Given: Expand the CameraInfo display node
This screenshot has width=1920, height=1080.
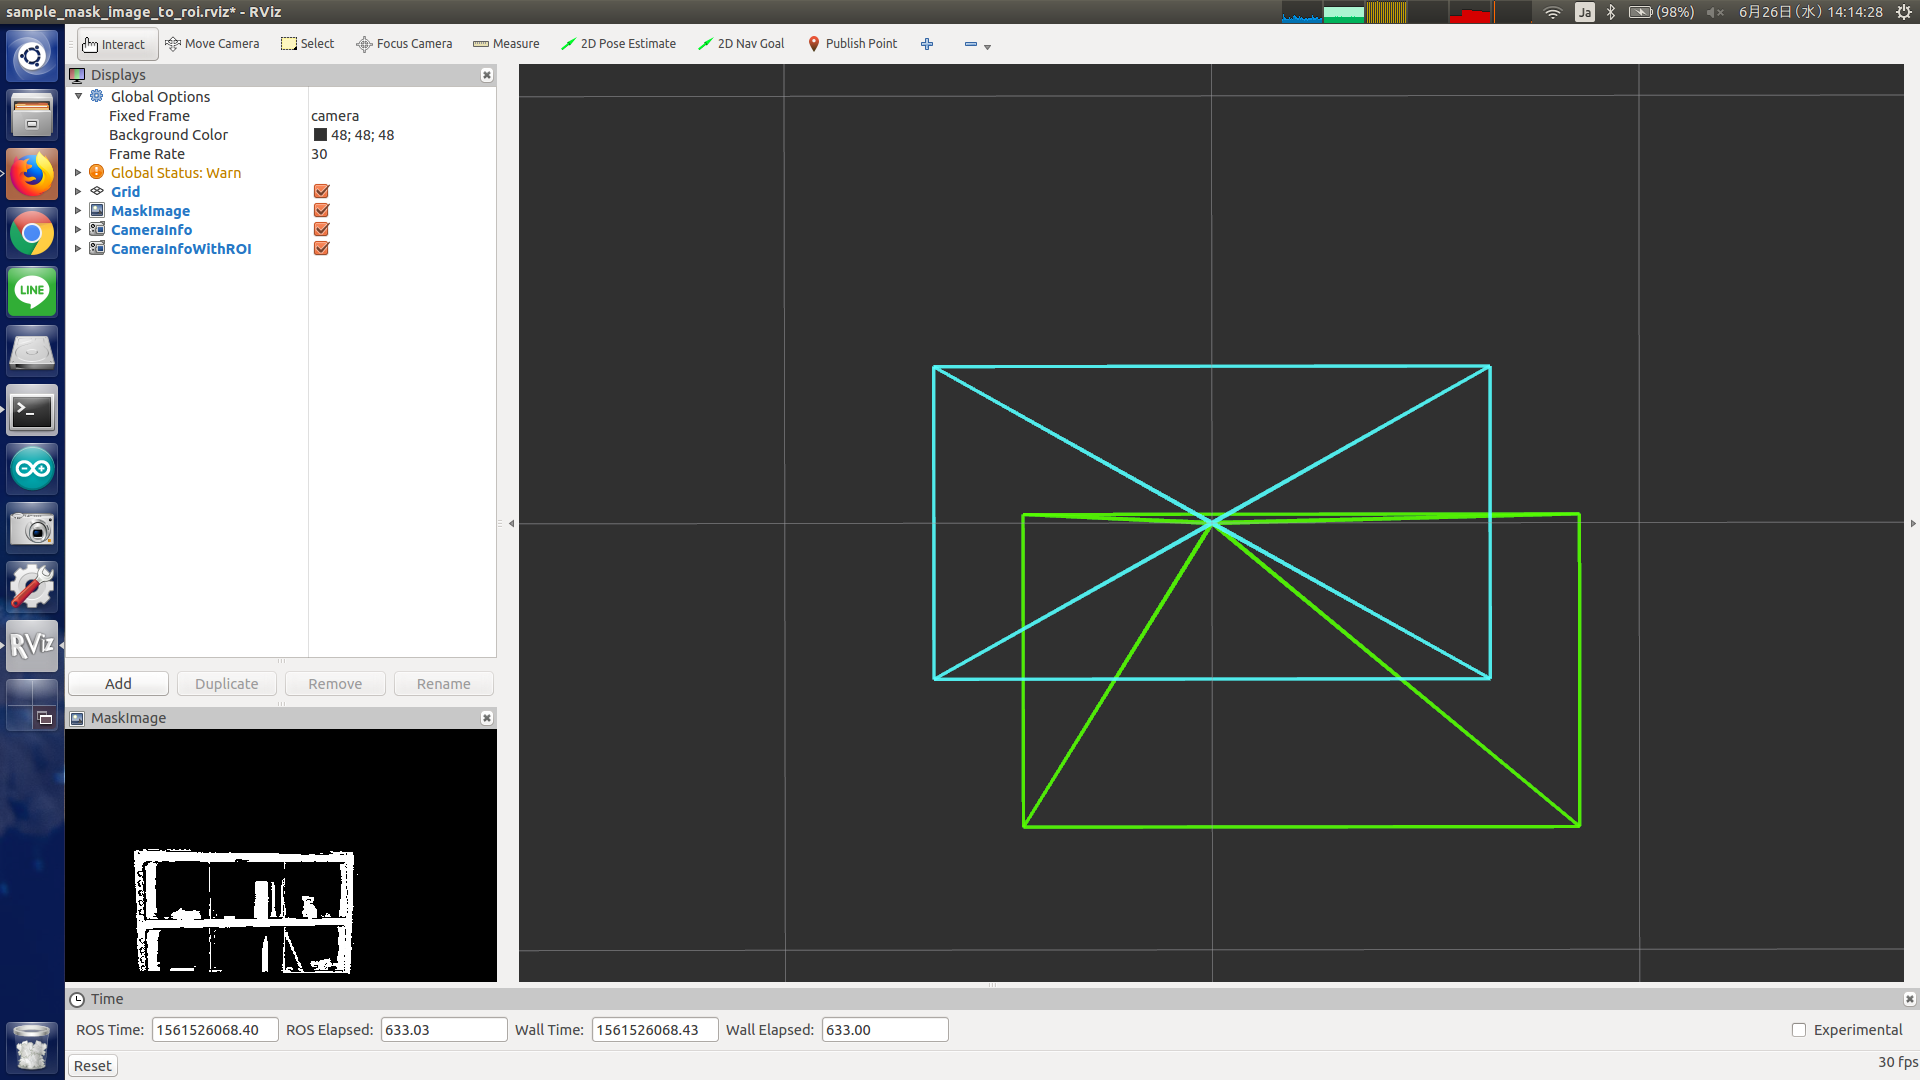Looking at the screenshot, I should pyautogui.click(x=78, y=230).
